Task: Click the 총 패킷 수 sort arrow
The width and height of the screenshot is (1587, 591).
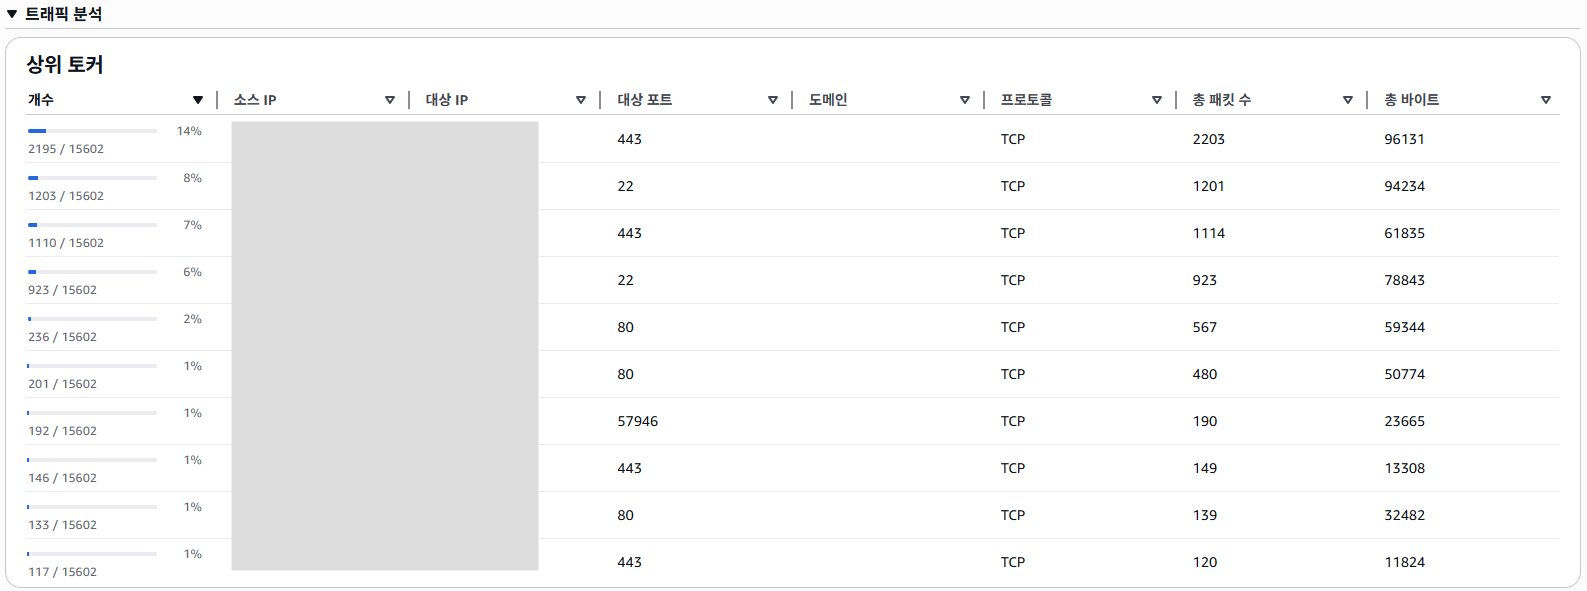Action: coord(1348,100)
